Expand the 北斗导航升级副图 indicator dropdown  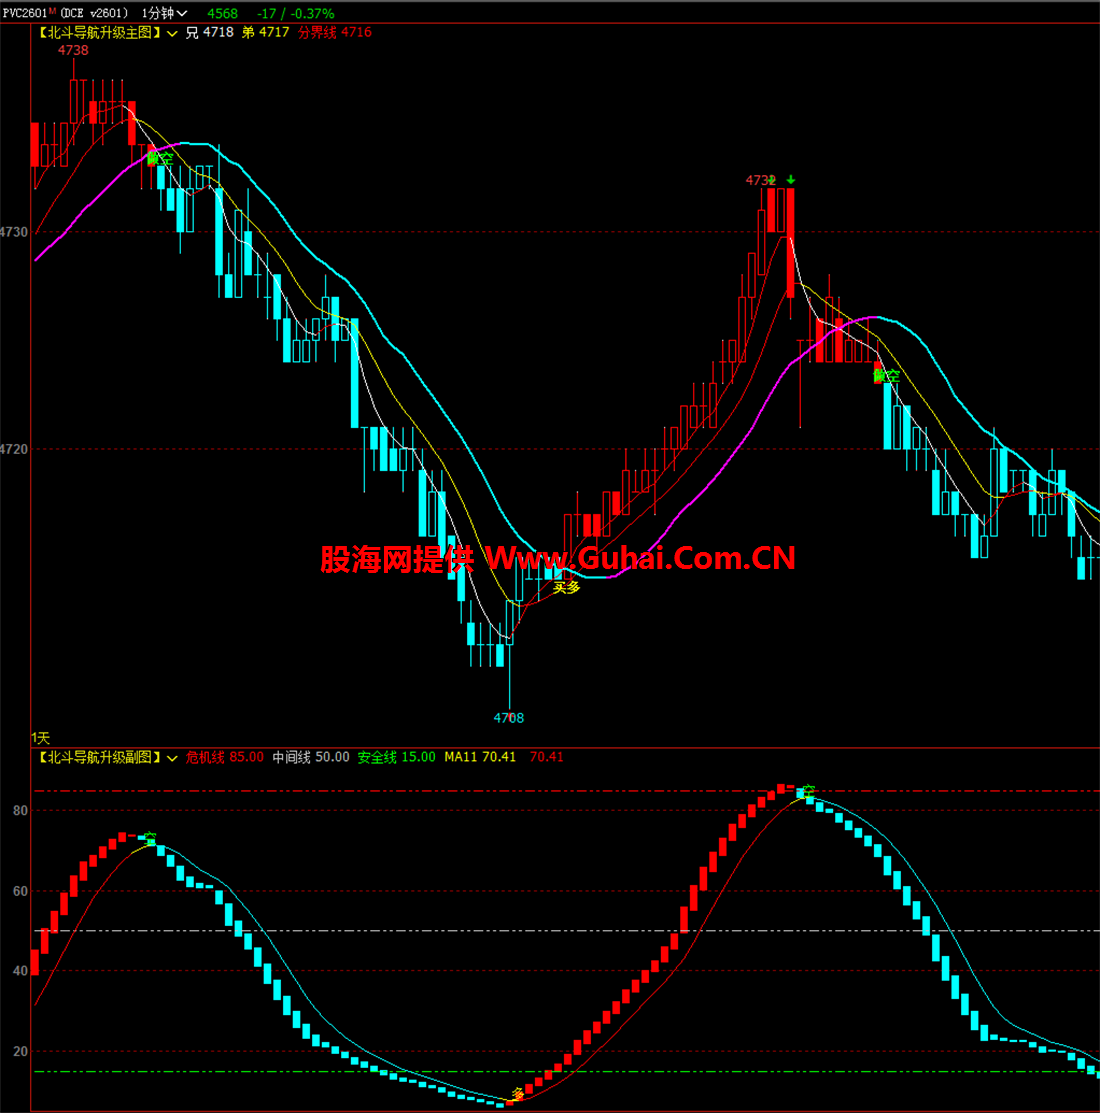click(x=173, y=758)
